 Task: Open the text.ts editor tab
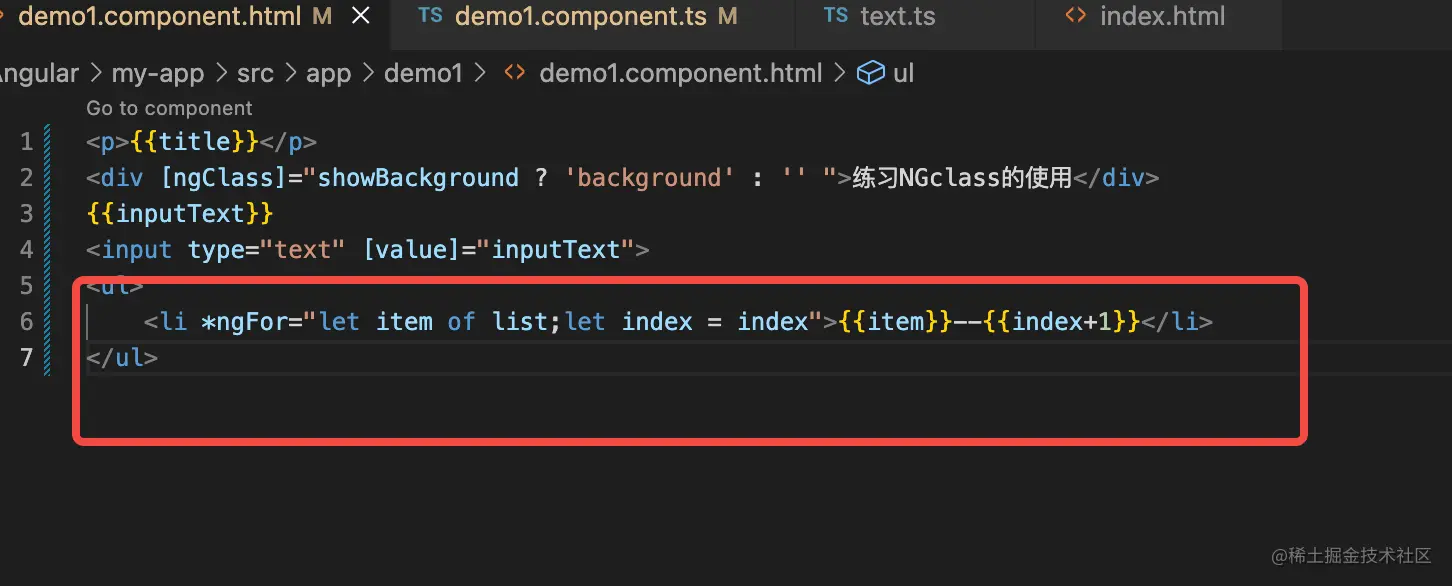(896, 16)
